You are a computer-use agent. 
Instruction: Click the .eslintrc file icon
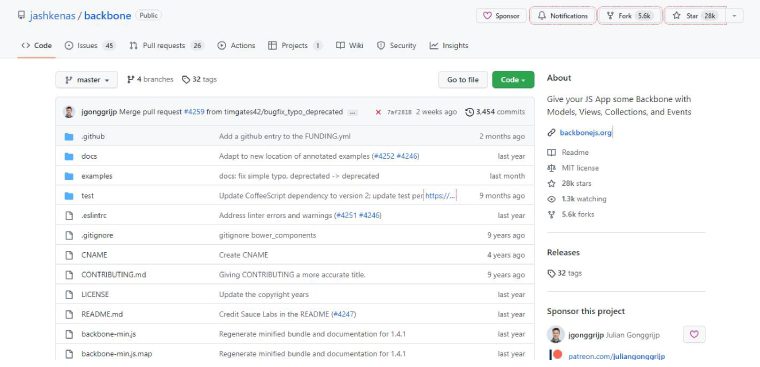point(69,215)
